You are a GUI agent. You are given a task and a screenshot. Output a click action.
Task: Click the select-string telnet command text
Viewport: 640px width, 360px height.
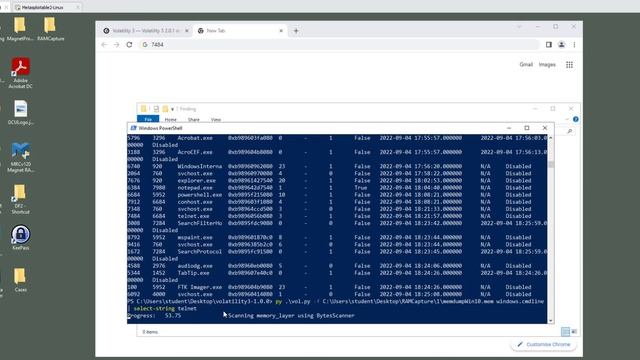click(165, 309)
